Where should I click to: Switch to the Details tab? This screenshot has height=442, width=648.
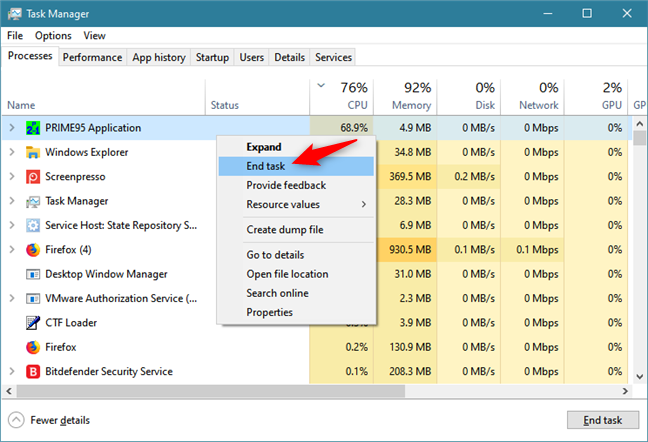(290, 57)
